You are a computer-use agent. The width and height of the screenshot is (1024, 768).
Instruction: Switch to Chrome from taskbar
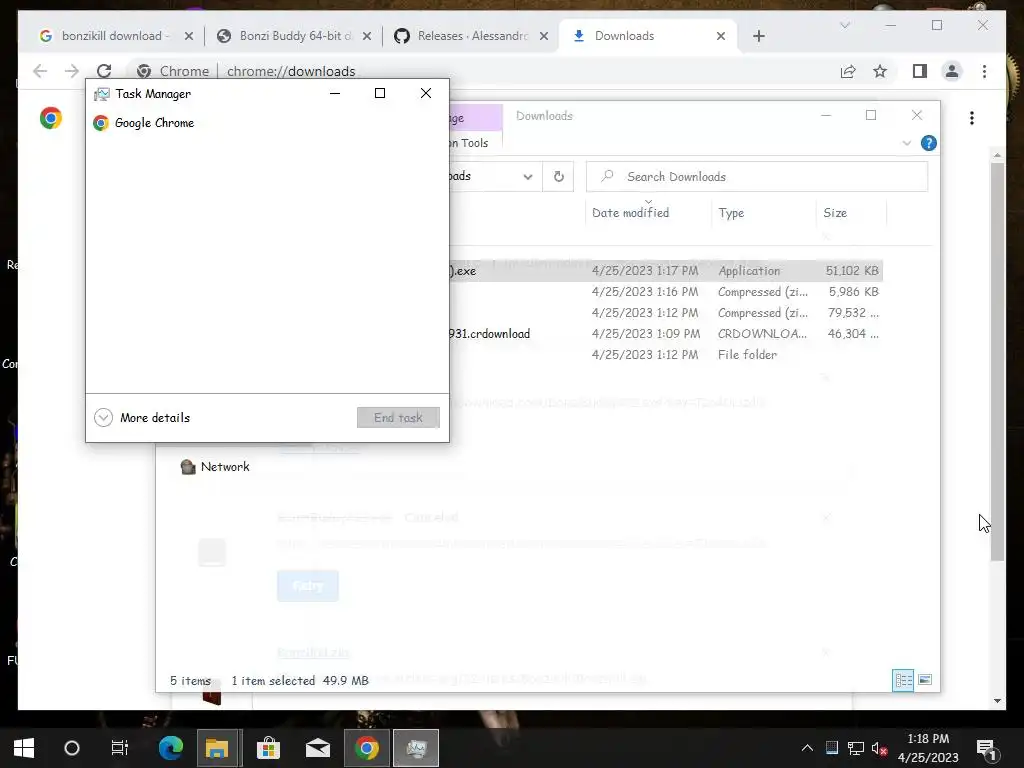[x=366, y=748]
